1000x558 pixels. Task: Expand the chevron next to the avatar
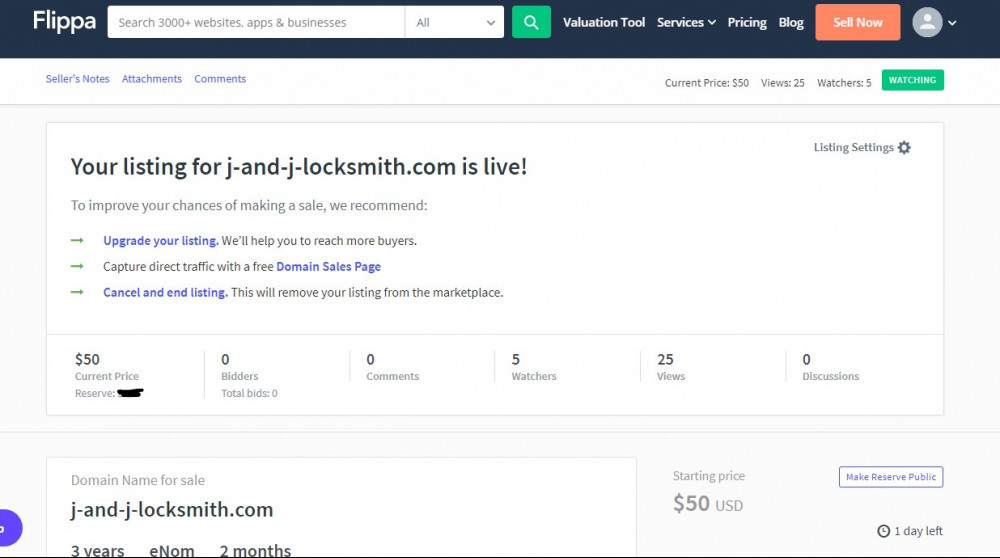click(952, 23)
